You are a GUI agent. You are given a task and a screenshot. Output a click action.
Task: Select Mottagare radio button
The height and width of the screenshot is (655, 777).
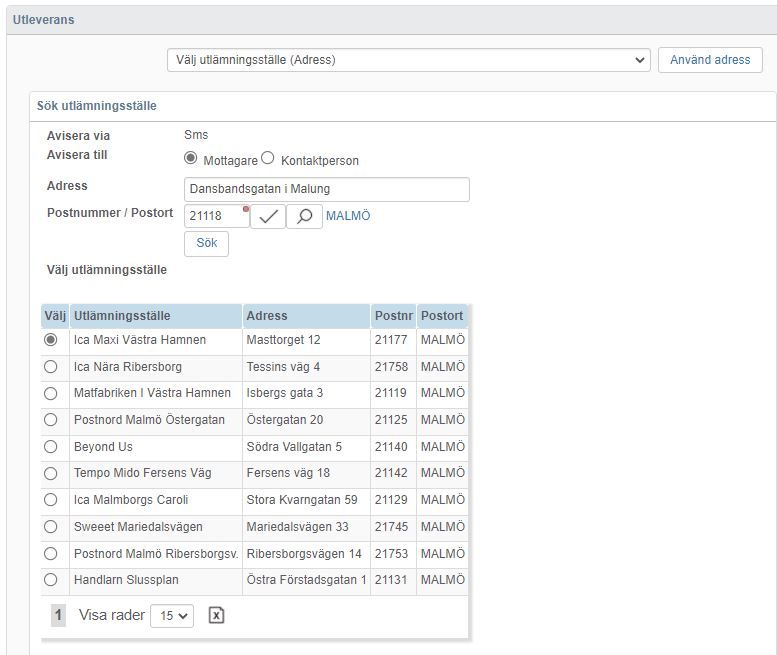tap(190, 158)
